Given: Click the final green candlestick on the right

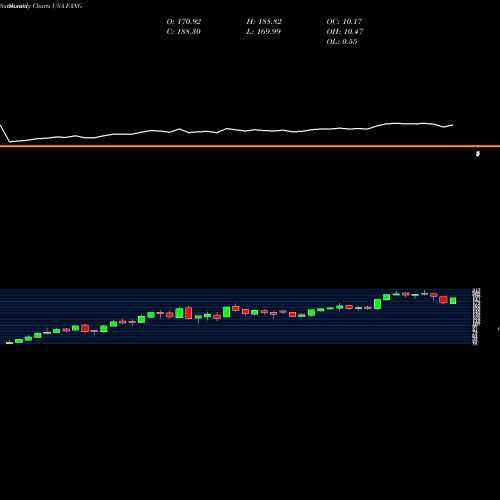Looking at the screenshot, I should pos(453,301).
